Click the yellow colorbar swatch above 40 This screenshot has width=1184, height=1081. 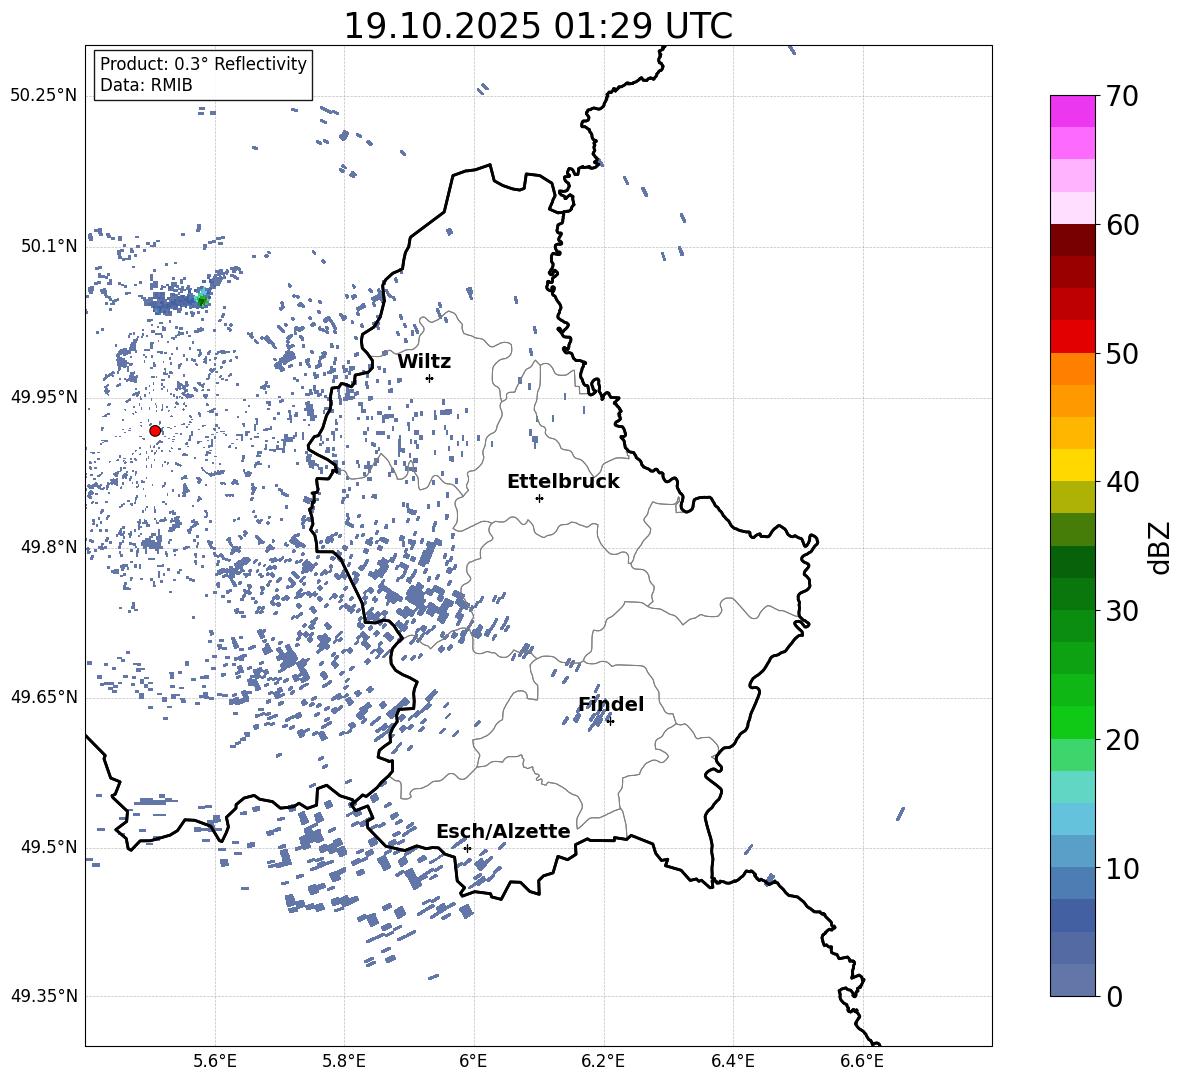coord(1073,465)
